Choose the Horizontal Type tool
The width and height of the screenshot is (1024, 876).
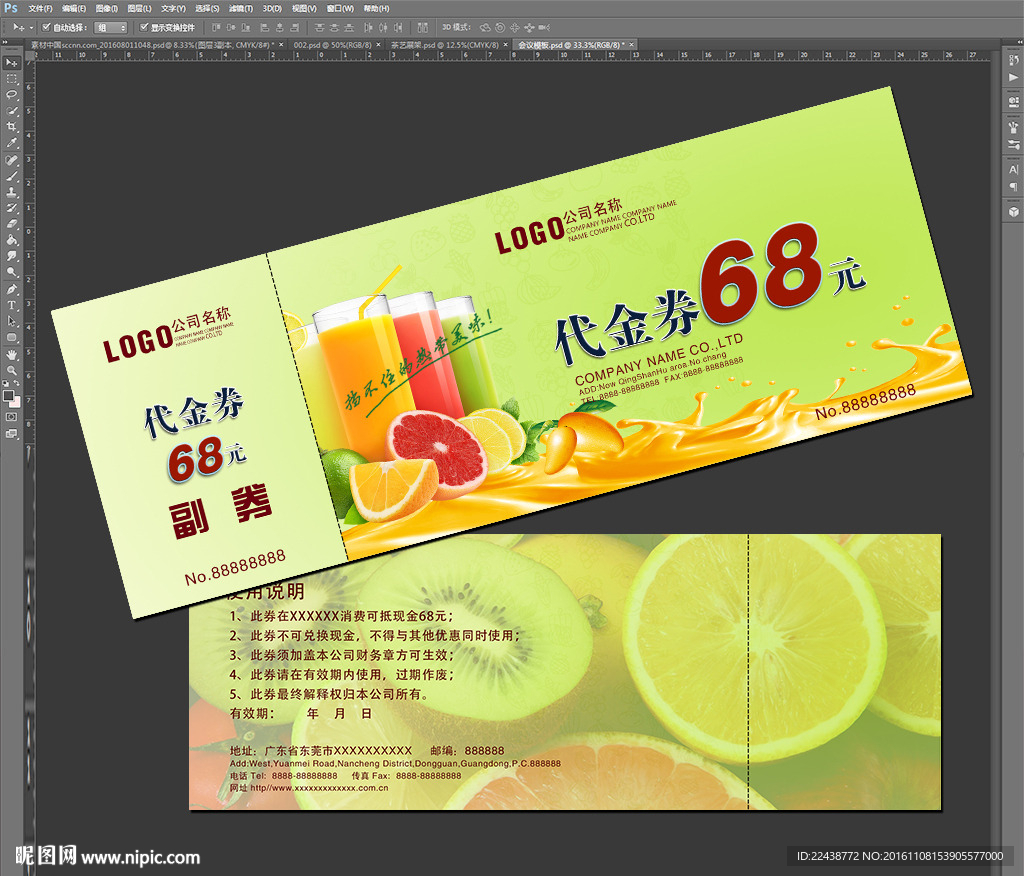(12, 305)
